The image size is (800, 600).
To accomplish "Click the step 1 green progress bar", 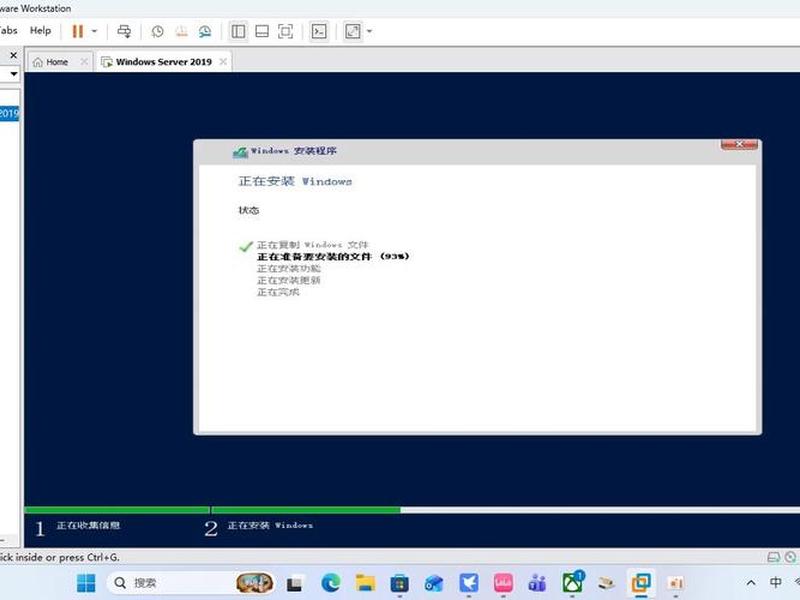I will pos(117,510).
